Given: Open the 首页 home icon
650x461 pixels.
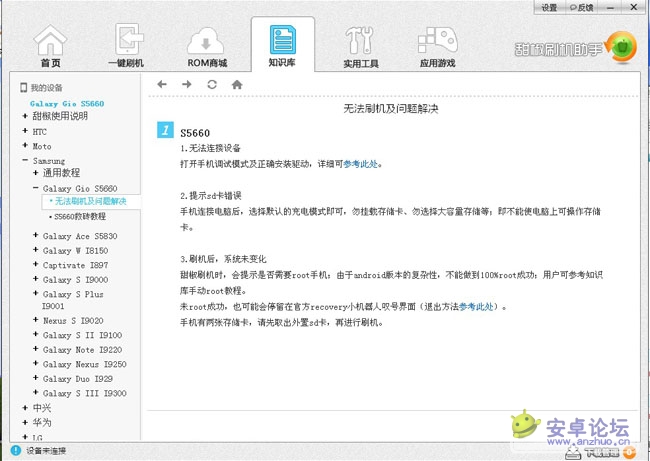Looking at the screenshot, I should tap(50, 40).
